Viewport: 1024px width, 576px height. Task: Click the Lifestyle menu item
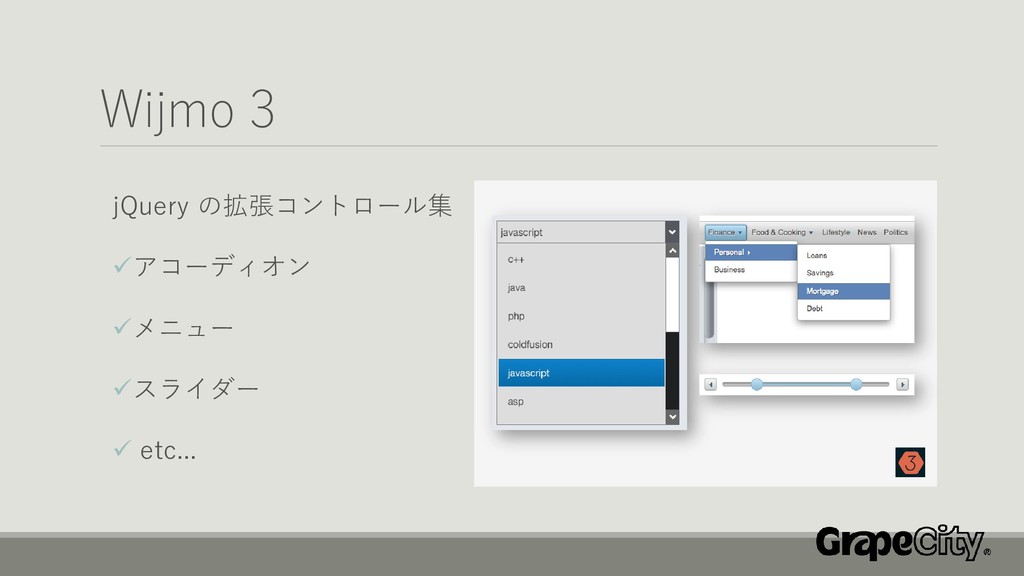(x=836, y=232)
